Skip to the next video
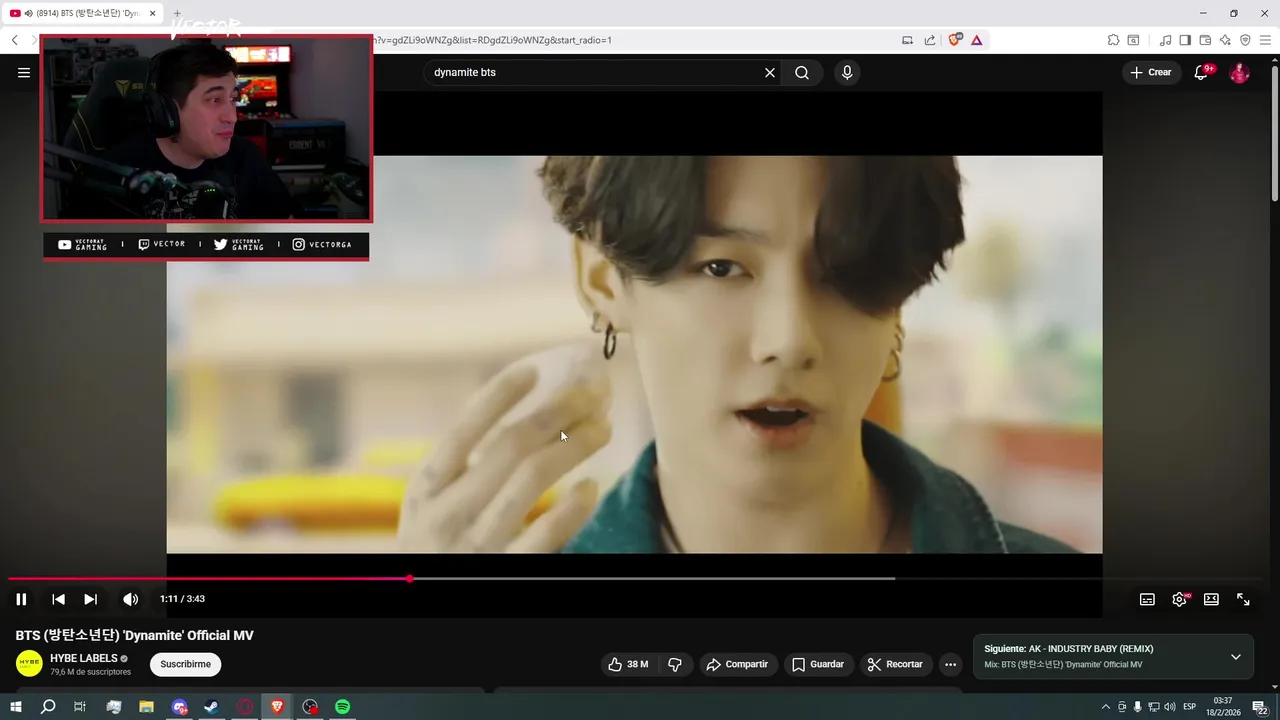The image size is (1280, 720). coord(90,599)
